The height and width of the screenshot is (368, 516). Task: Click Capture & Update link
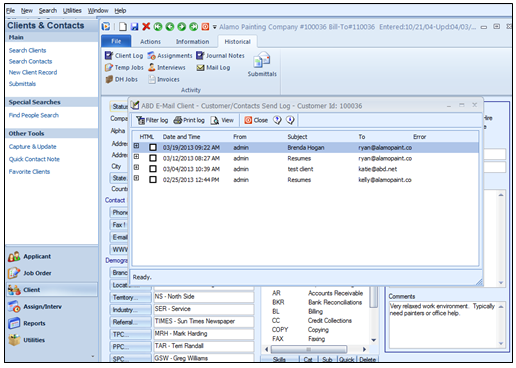pos(32,147)
